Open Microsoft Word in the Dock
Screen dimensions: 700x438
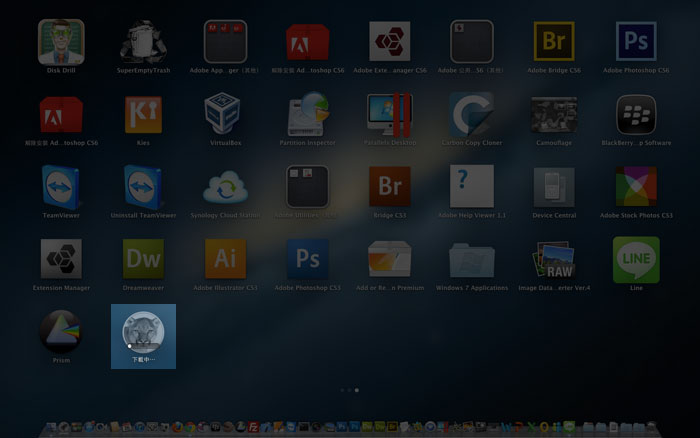[x=505, y=427]
